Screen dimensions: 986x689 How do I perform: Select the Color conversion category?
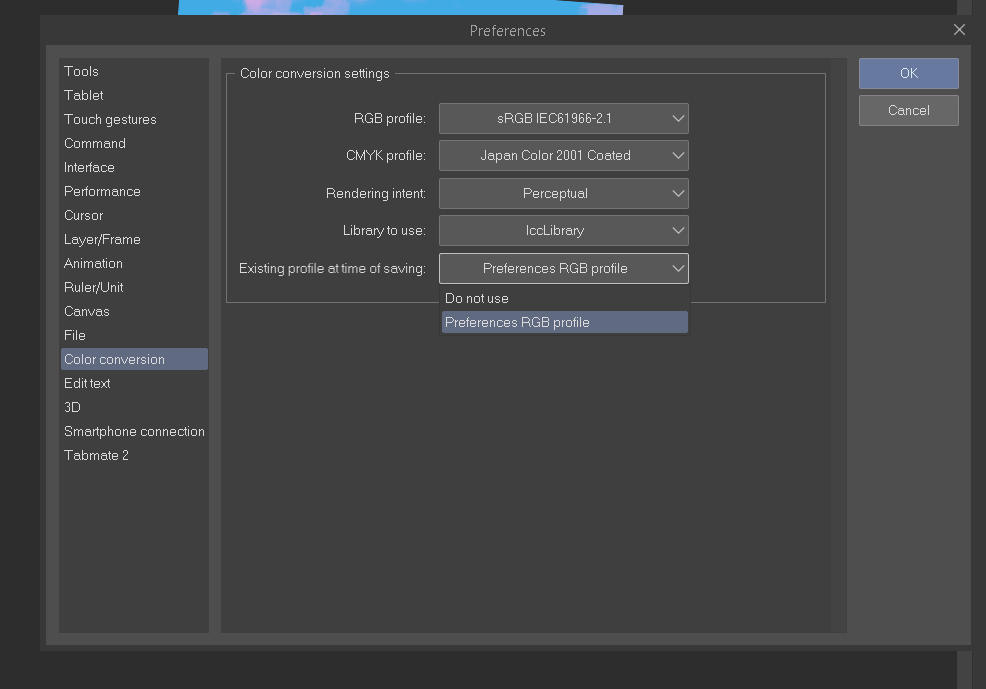[x=134, y=359]
